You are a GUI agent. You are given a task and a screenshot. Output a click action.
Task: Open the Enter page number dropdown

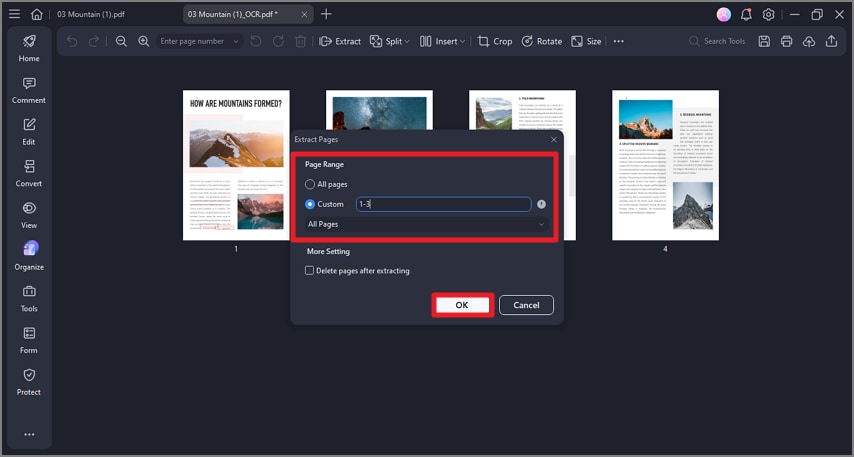point(199,41)
